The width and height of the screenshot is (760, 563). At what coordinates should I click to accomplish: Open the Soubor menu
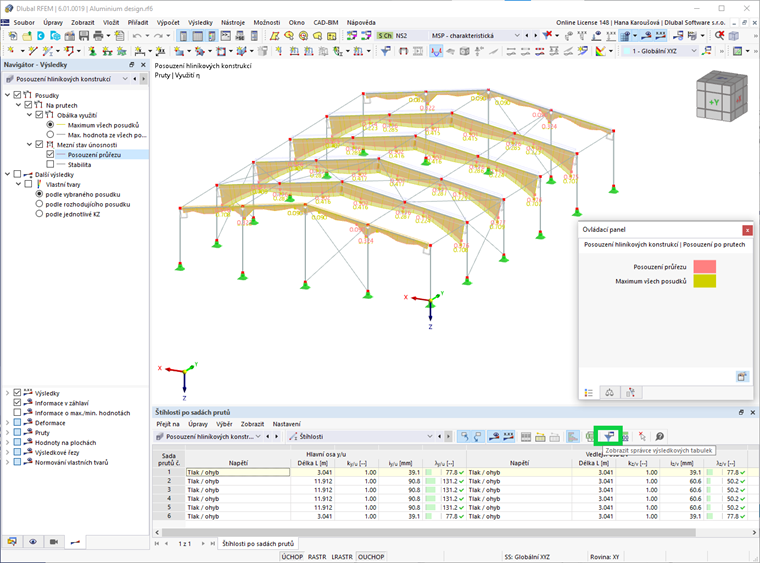(x=24, y=22)
